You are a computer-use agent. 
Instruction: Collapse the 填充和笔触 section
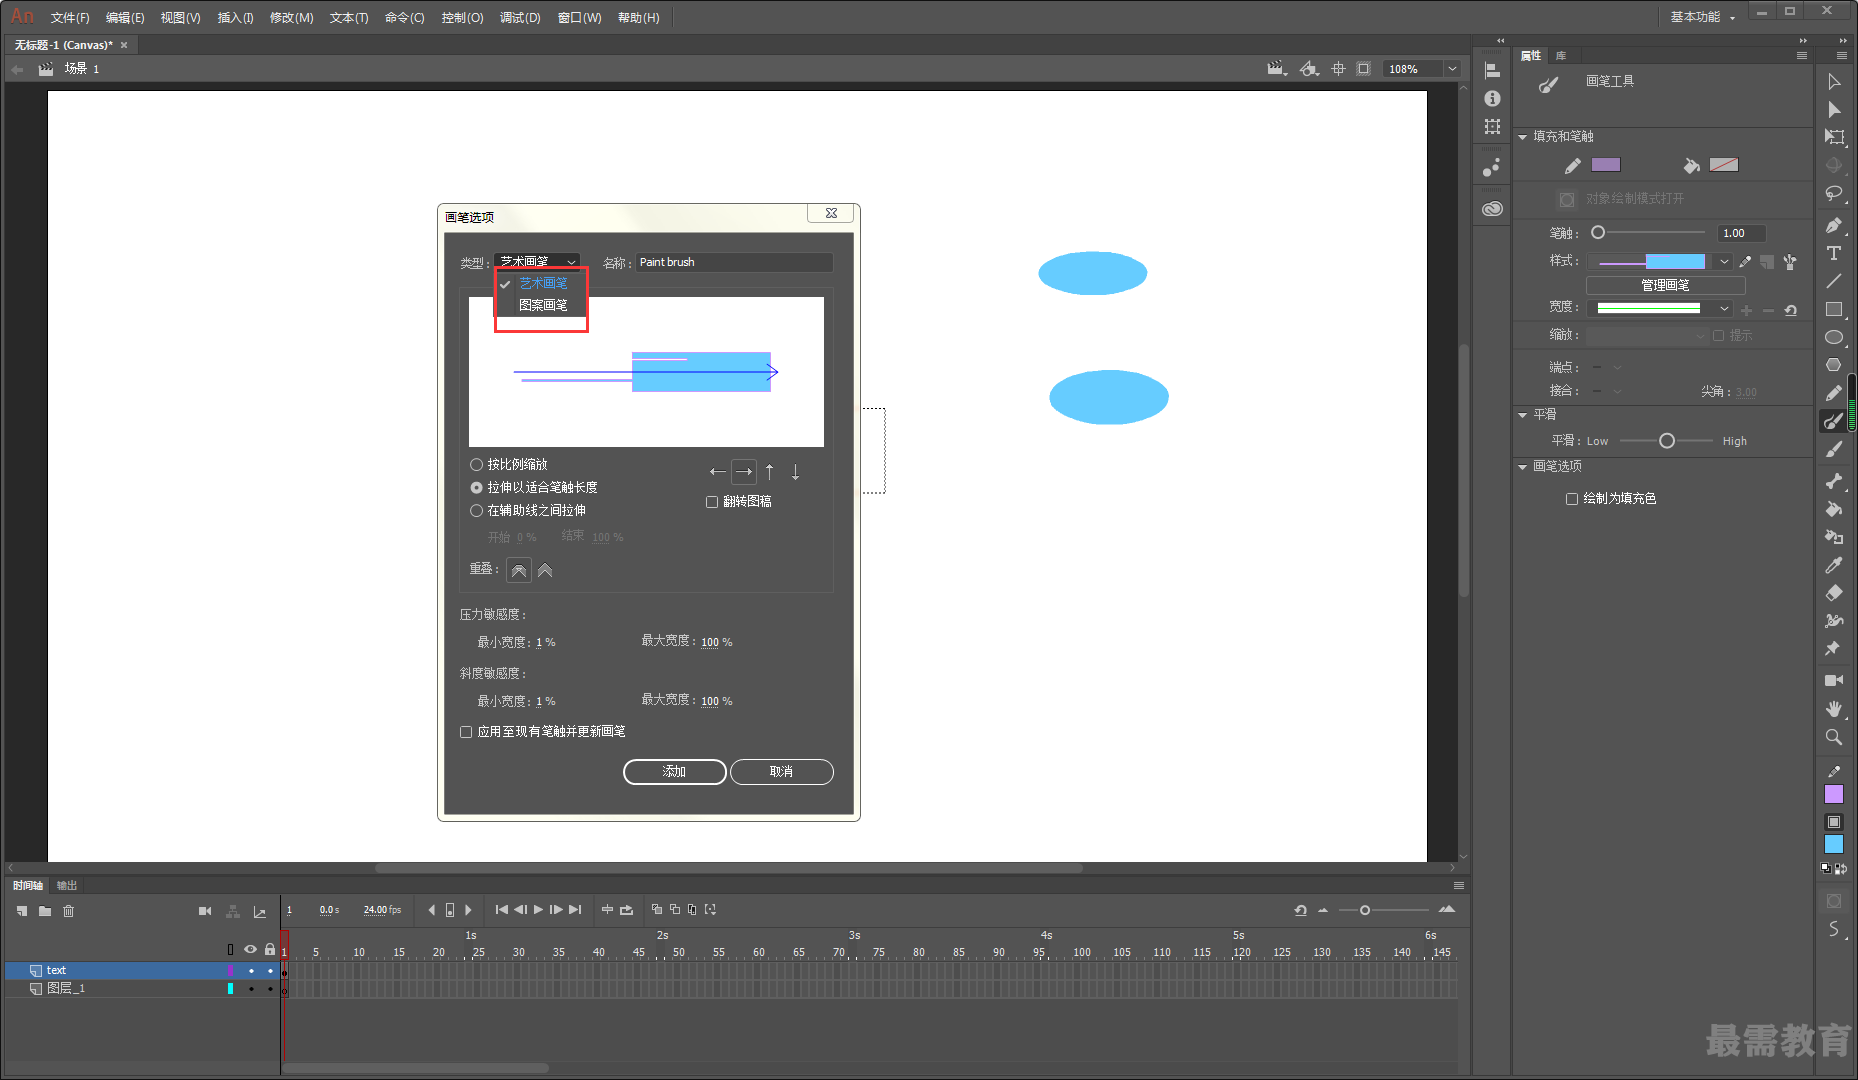tap(1523, 137)
